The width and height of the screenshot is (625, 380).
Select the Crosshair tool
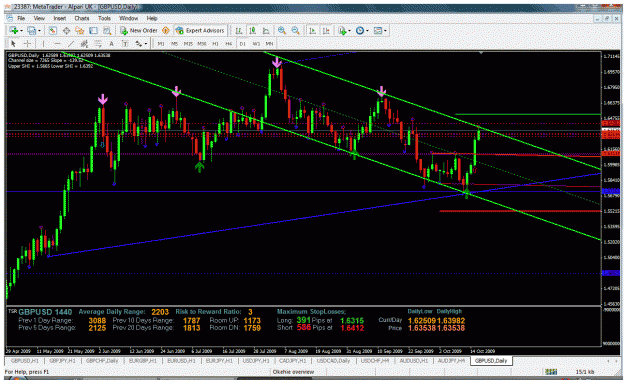27,44
